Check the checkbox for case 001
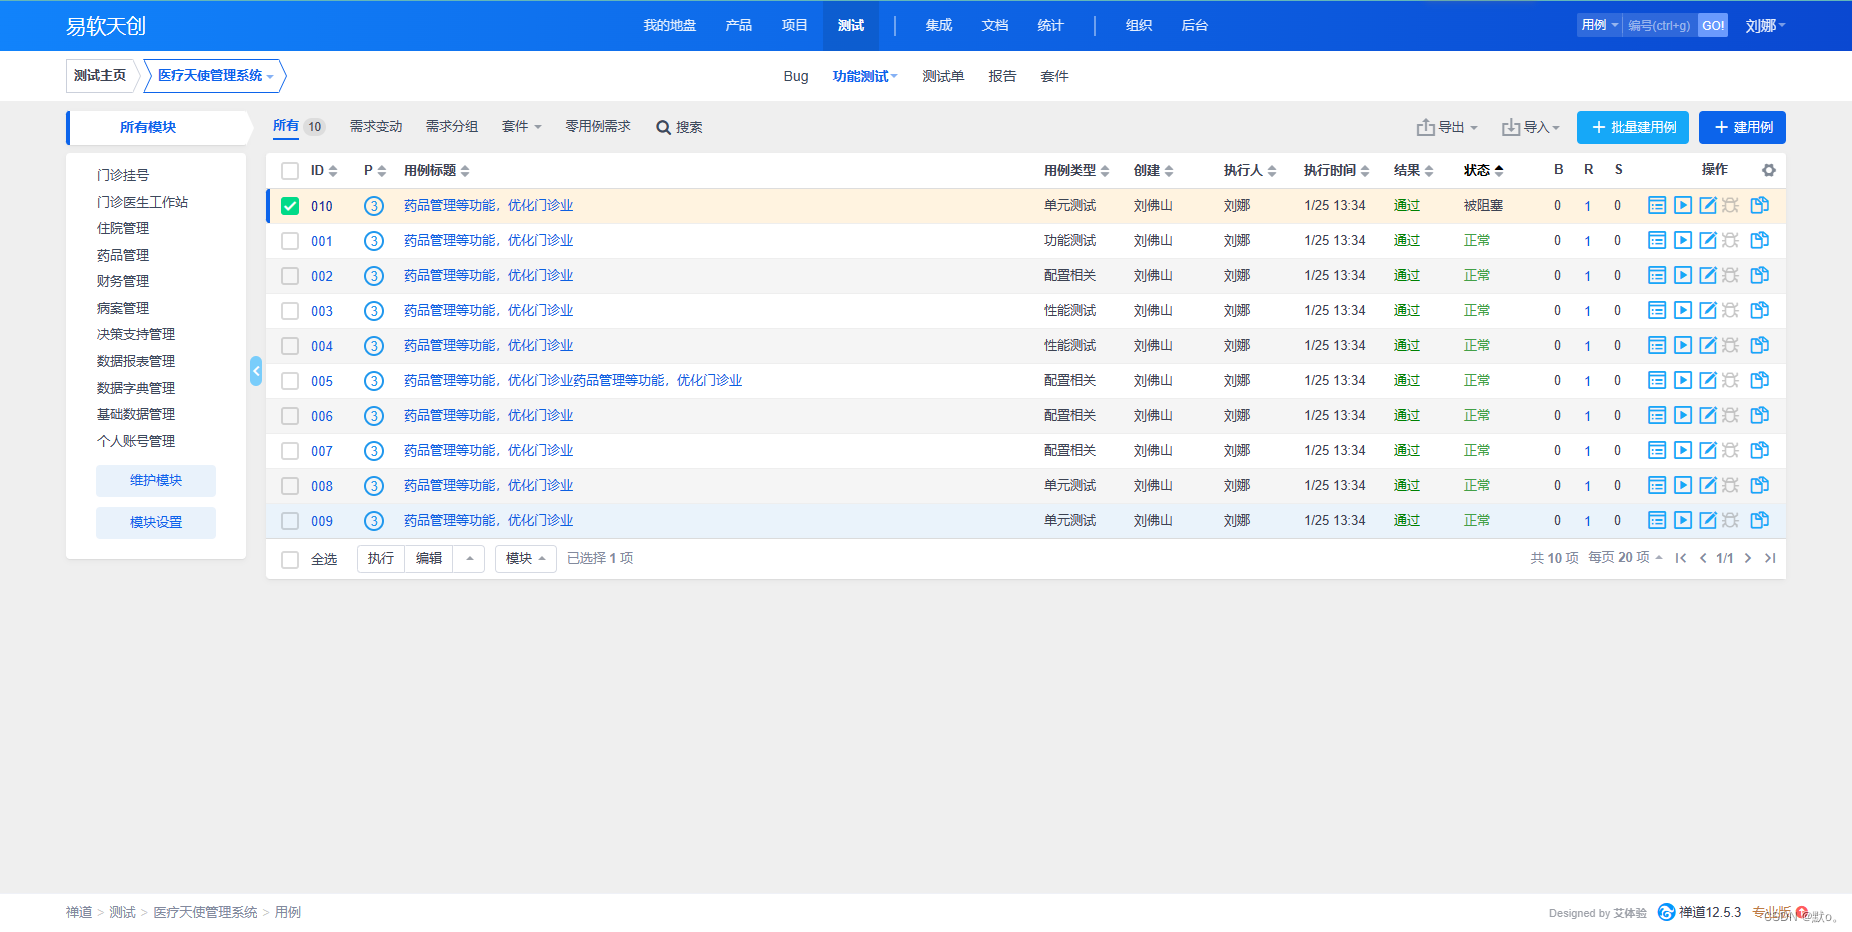This screenshot has height=932, width=1852. (290, 241)
